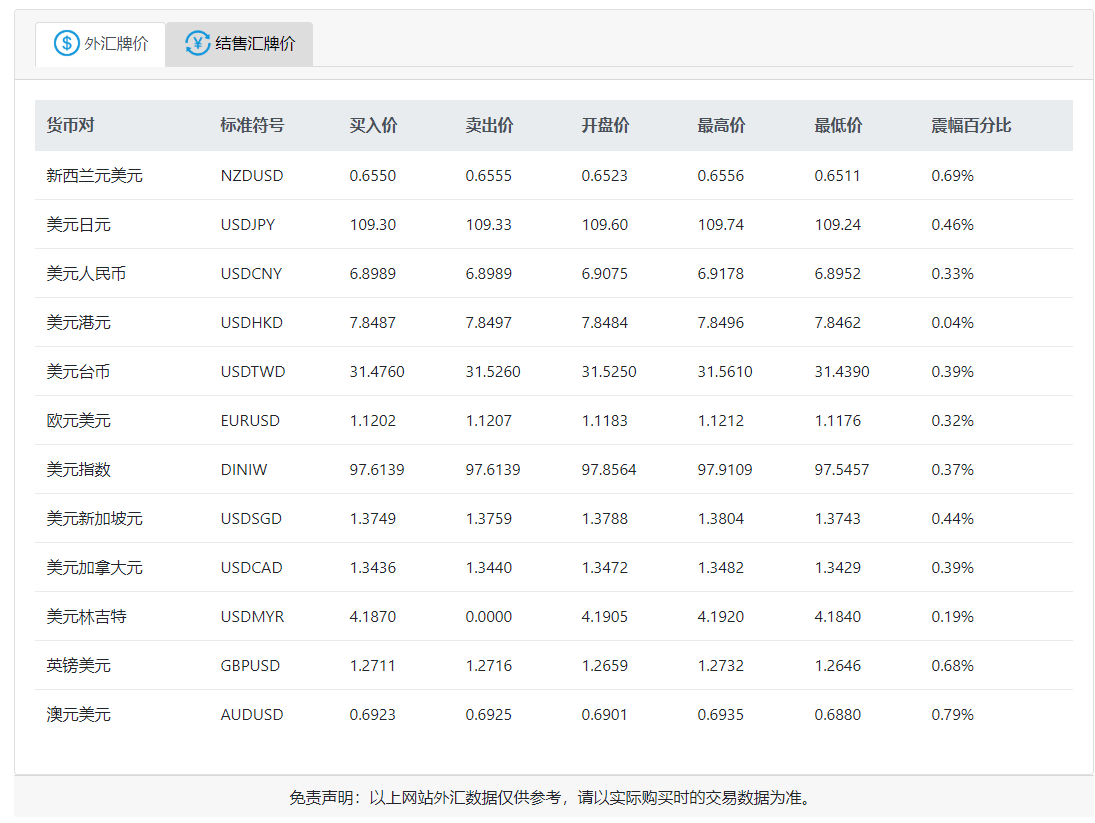Click the USDCAD symbol cell
Image resolution: width=1095 pixels, height=823 pixels.
pyautogui.click(x=251, y=568)
